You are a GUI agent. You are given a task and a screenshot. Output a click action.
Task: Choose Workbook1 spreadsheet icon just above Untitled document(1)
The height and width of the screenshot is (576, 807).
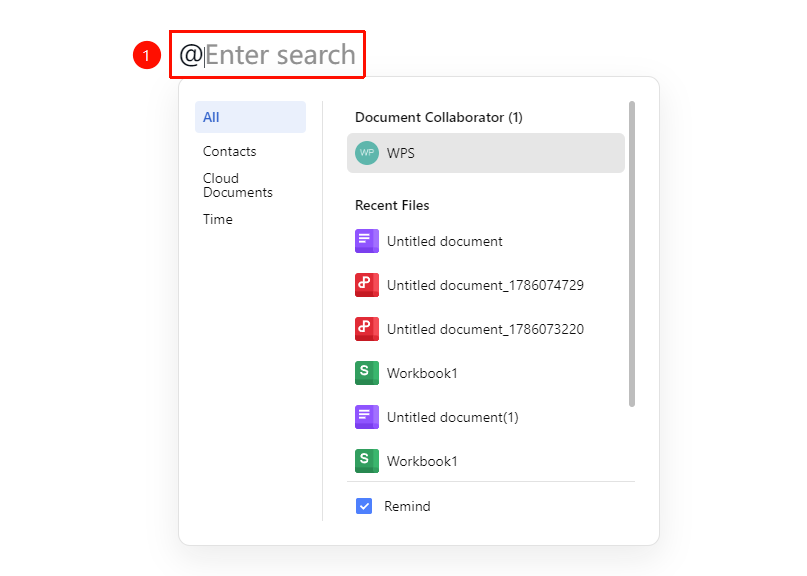tap(367, 373)
